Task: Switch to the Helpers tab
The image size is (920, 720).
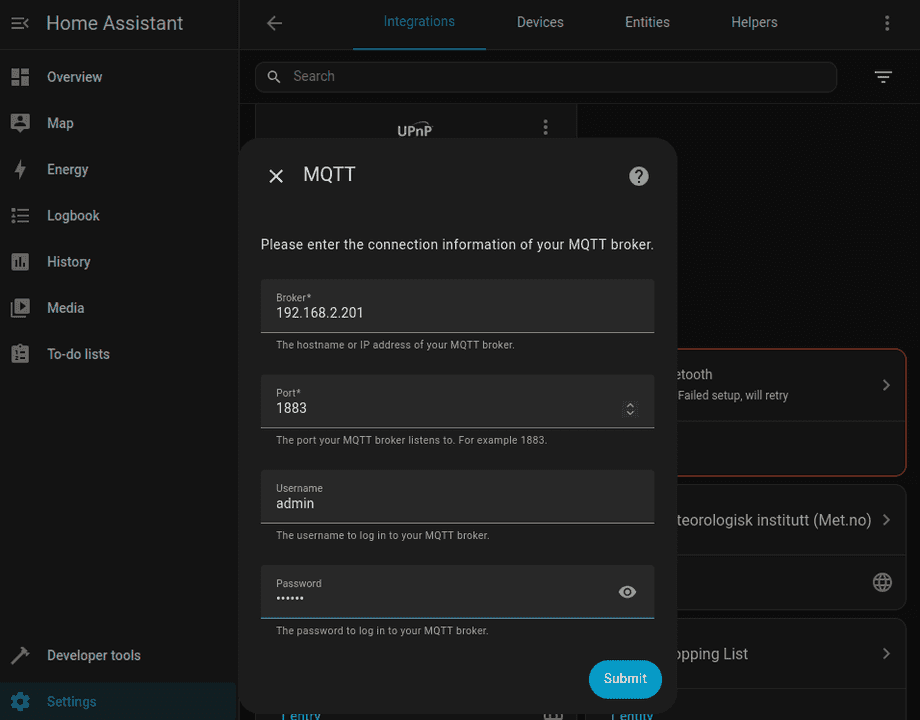Action: [x=754, y=22]
